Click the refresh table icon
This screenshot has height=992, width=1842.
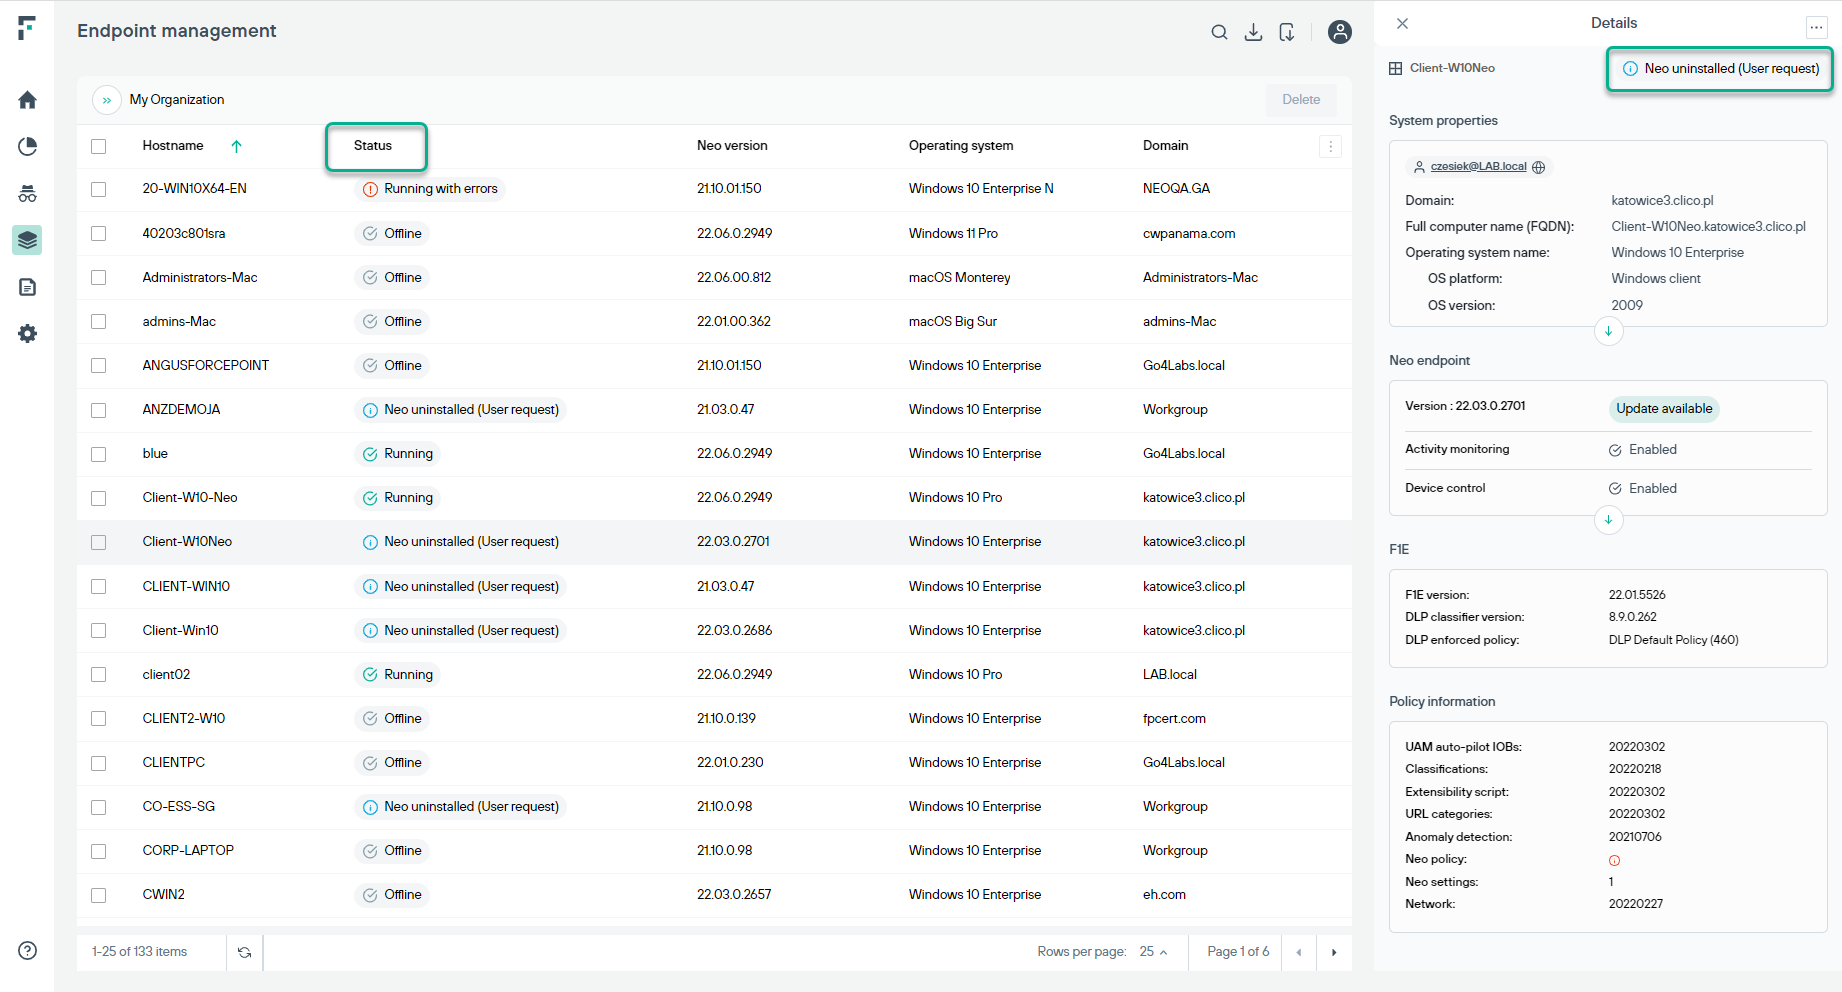244,952
